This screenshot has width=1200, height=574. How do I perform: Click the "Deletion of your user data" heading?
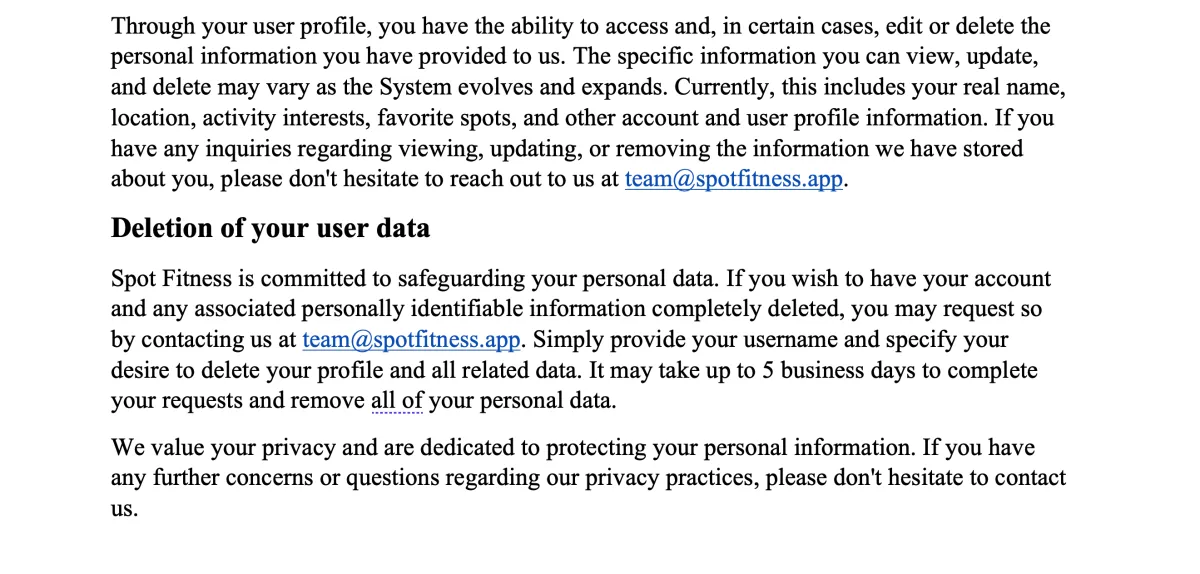pos(270,229)
